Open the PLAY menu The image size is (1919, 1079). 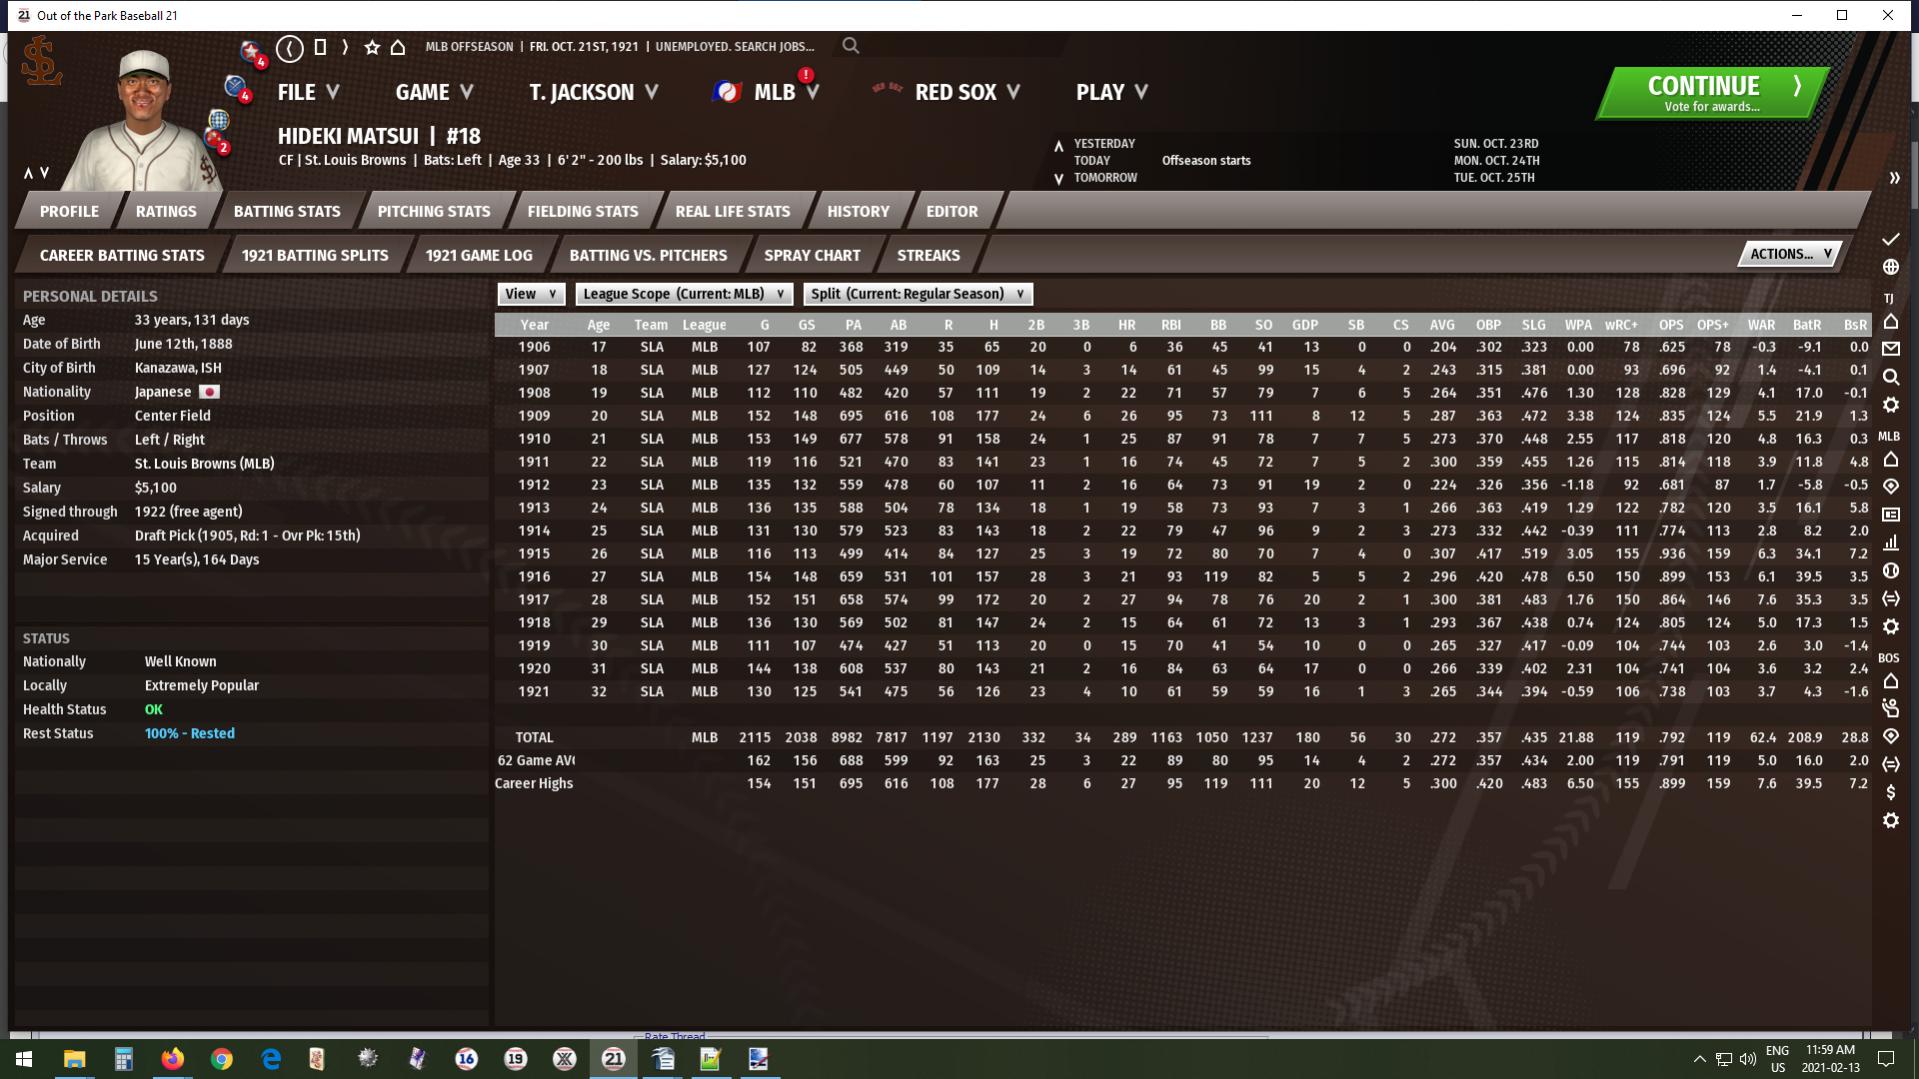point(1112,92)
